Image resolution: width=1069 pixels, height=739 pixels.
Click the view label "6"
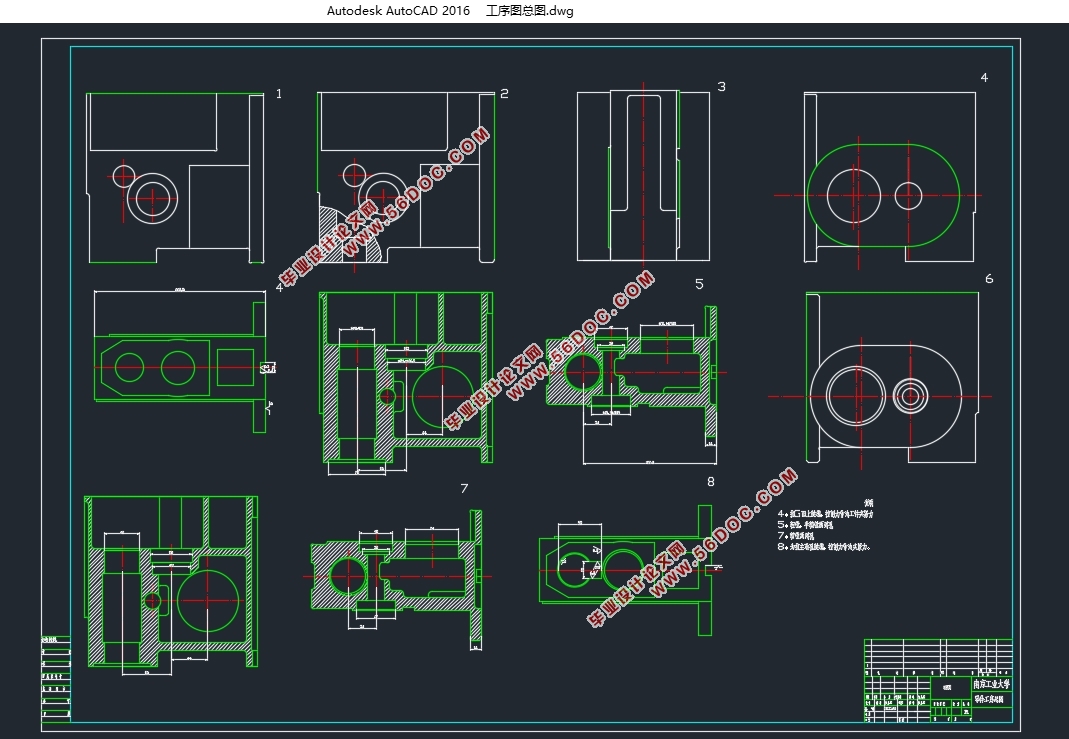click(x=989, y=279)
